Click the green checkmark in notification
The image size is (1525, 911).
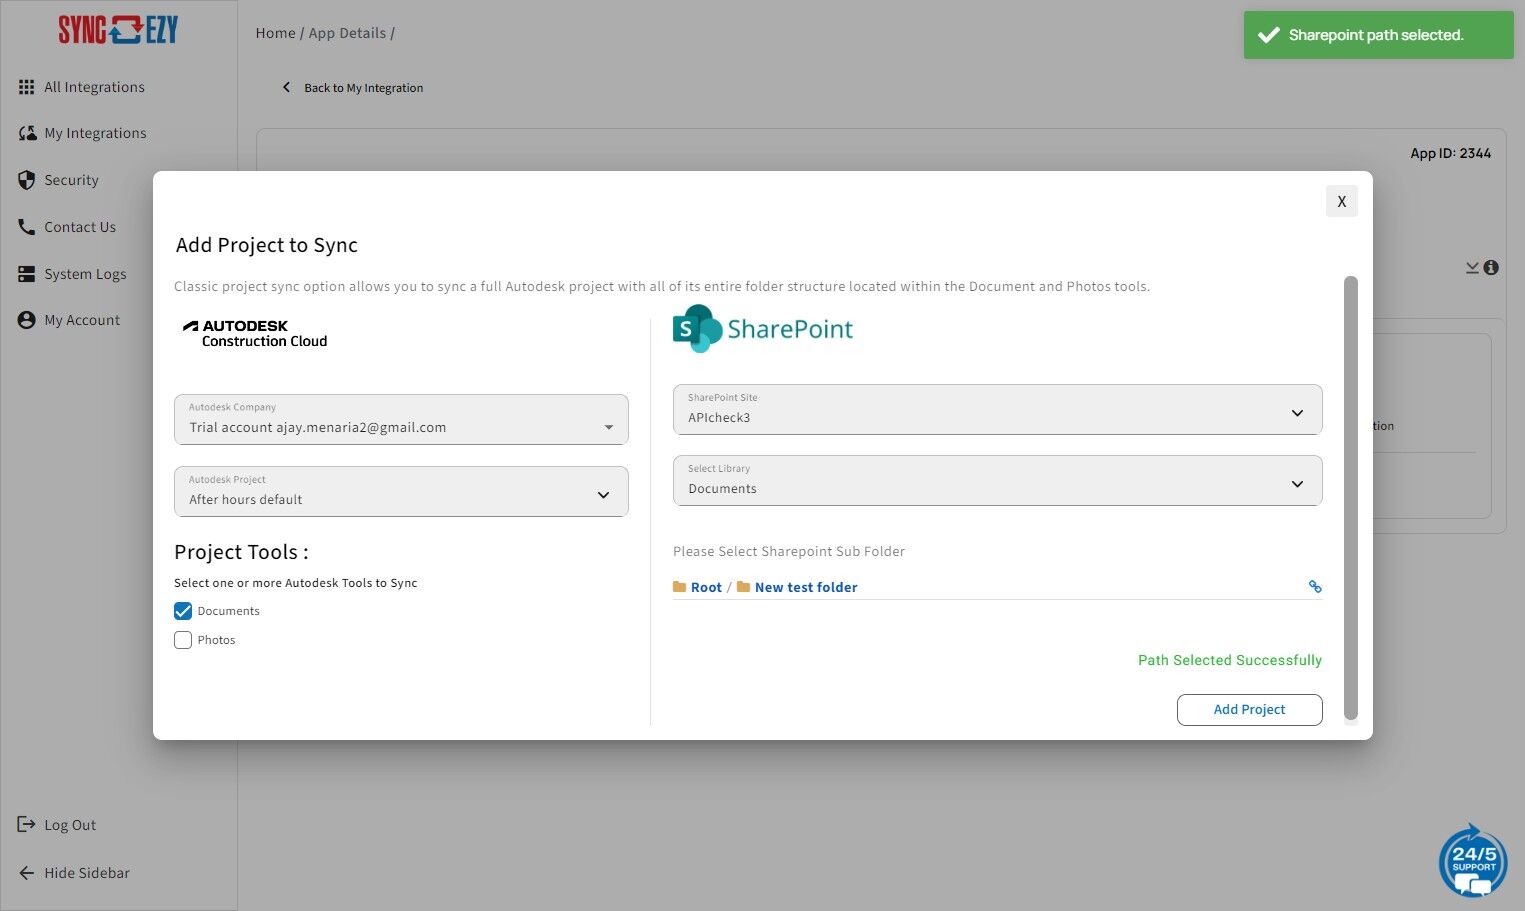[1269, 35]
